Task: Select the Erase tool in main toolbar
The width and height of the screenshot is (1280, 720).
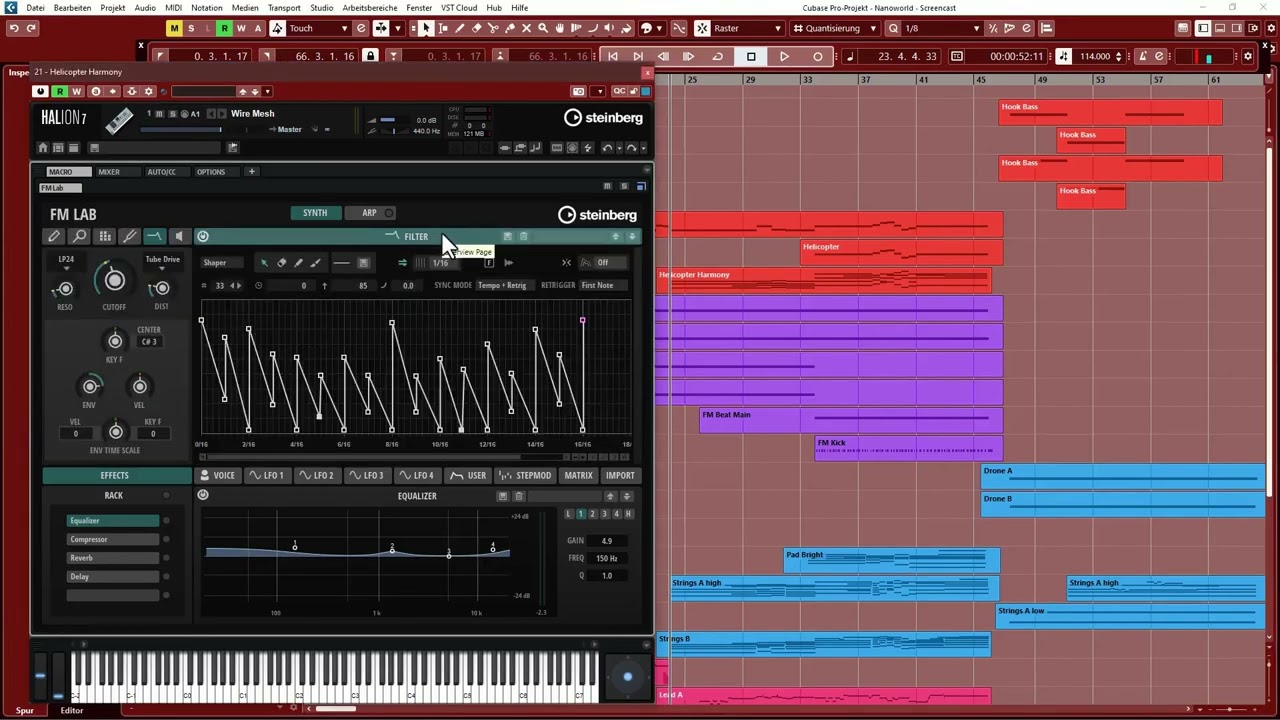Action: [477, 28]
